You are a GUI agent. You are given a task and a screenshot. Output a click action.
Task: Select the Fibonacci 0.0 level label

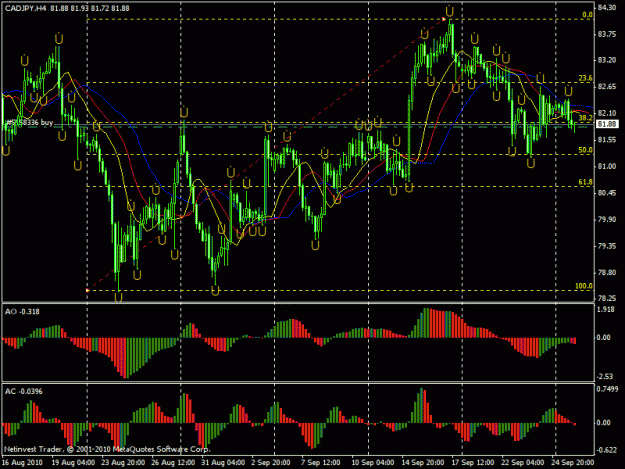pyautogui.click(x=587, y=15)
